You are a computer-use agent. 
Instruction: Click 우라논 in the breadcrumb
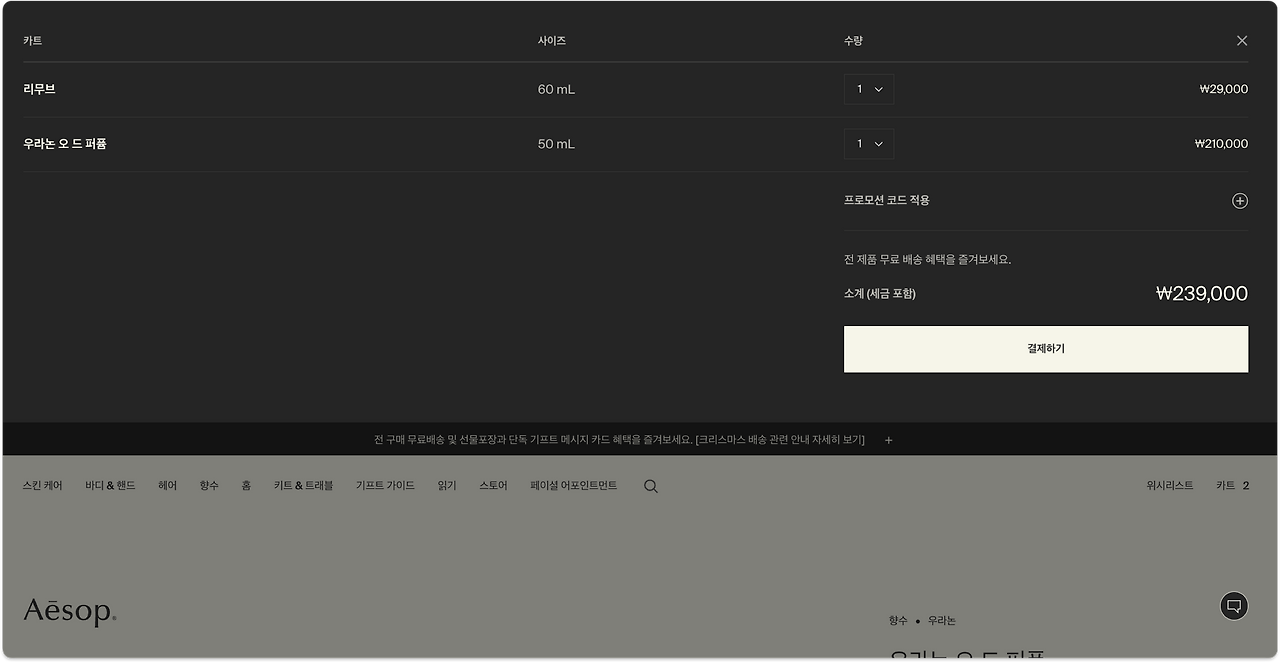pyautogui.click(x=941, y=620)
